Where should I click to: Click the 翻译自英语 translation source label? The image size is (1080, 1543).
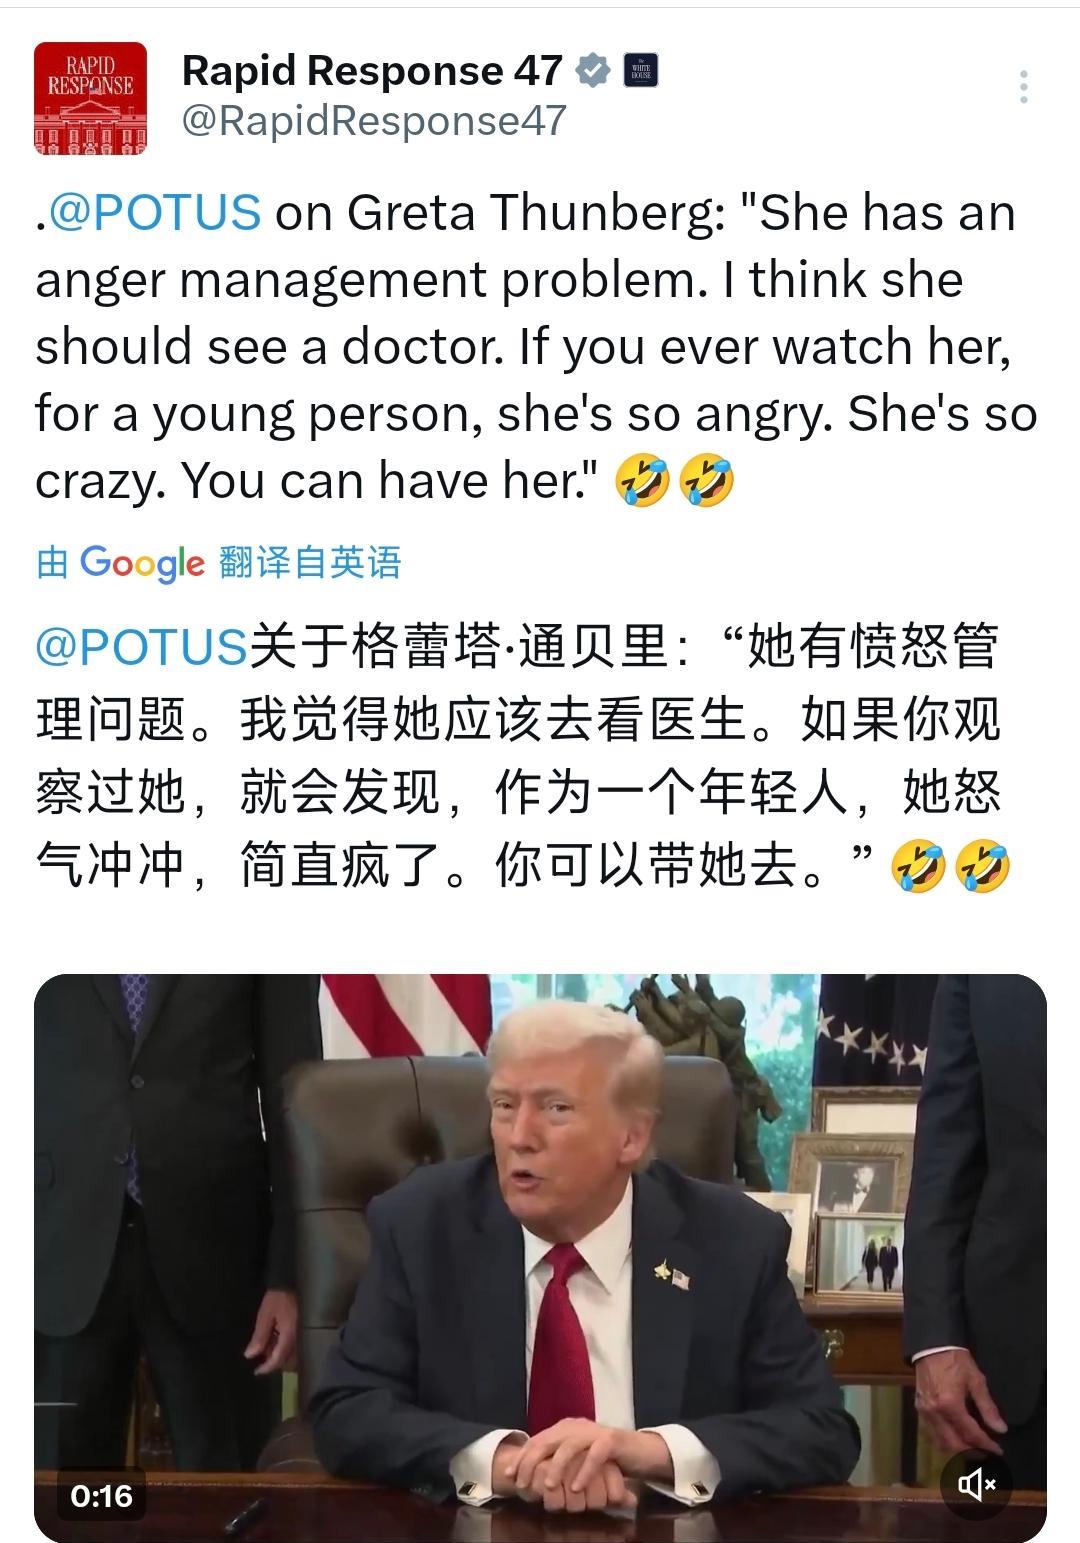coord(310,563)
